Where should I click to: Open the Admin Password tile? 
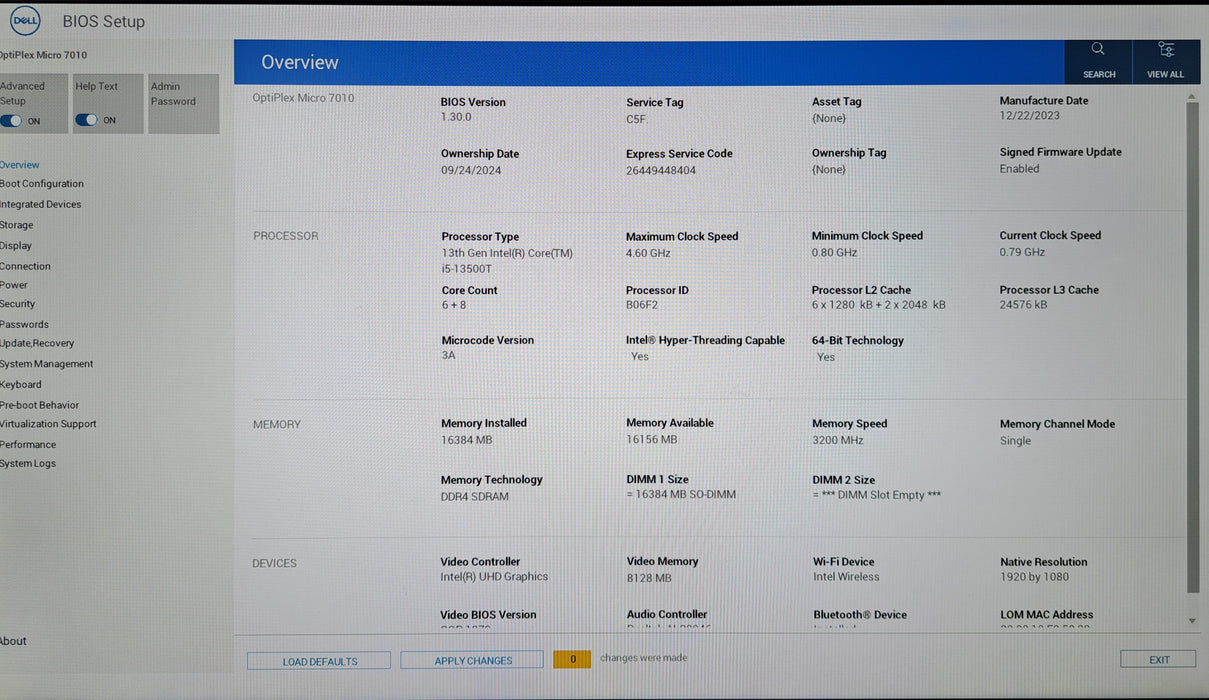pyautogui.click(x=183, y=103)
